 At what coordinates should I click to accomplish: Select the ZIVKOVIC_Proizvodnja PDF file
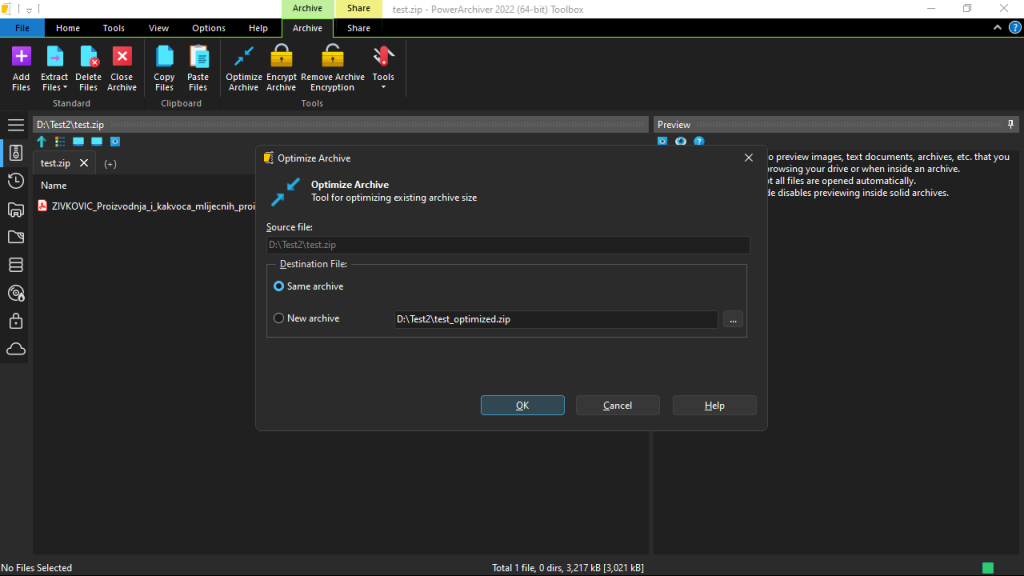(x=147, y=206)
